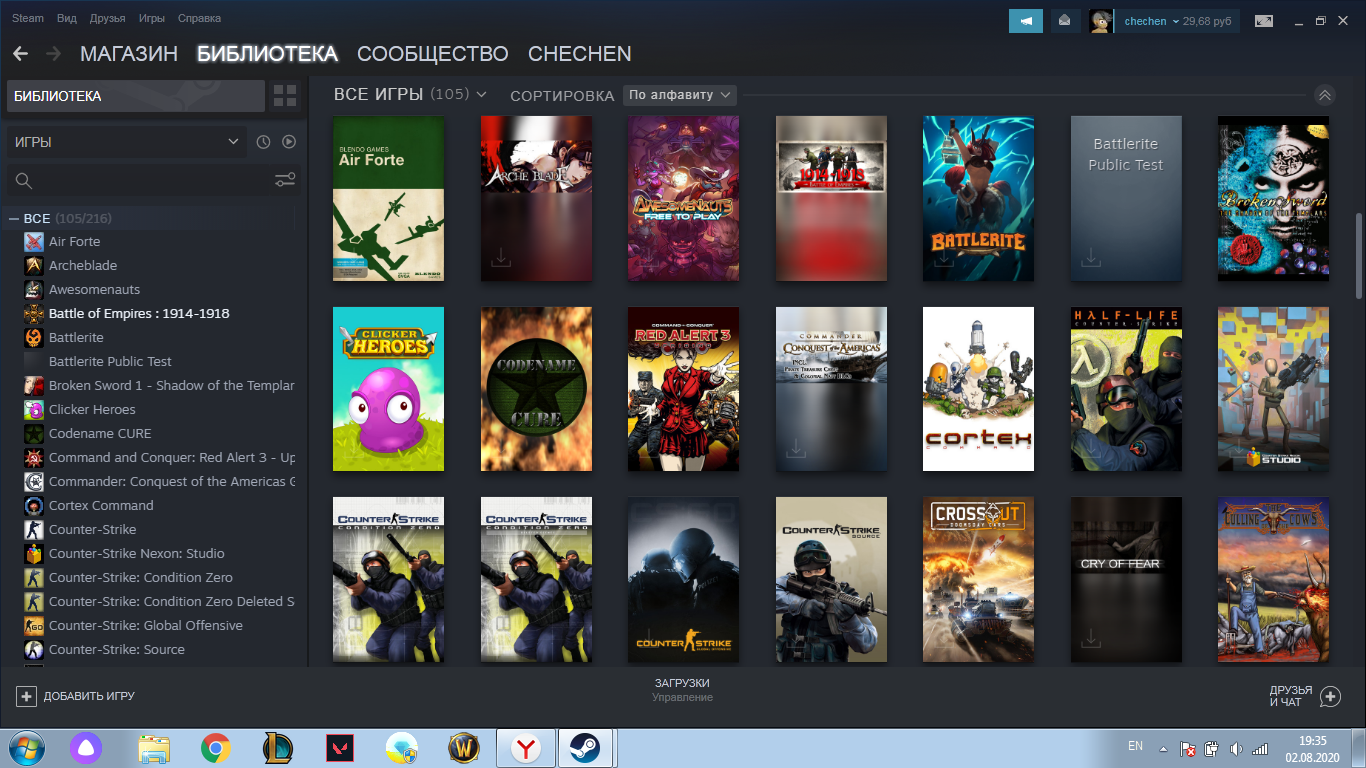This screenshot has width=1366, height=768.
Task: Go to the МАГАЗИН tab
Action: click(129, 54)
